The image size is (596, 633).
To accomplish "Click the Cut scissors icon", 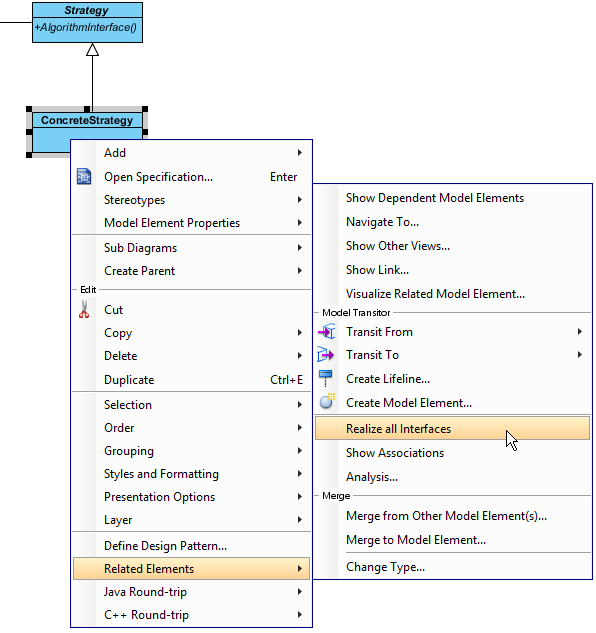I will pos(84,310).
